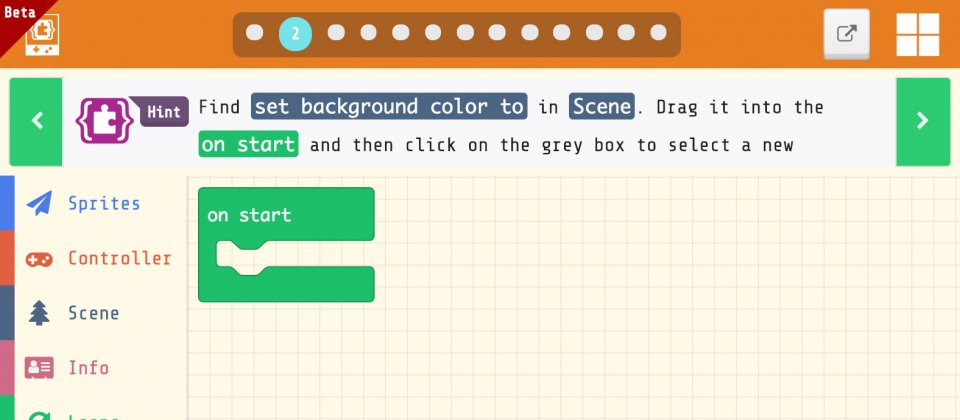Open the Sprites category label

point(104,203)
